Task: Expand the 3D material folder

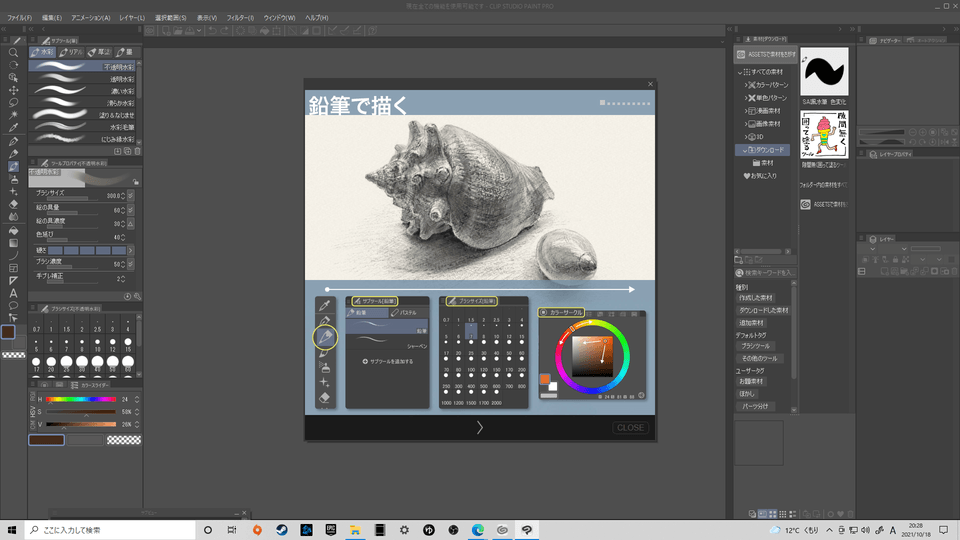Action: (746, 137)
